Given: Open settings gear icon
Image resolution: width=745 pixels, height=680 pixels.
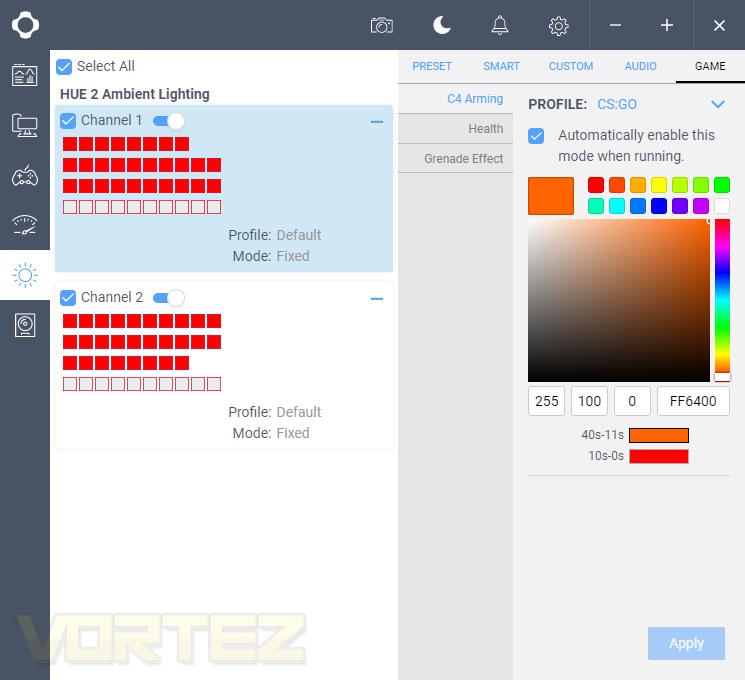Looking at the screenshot, I should (558, 26).
